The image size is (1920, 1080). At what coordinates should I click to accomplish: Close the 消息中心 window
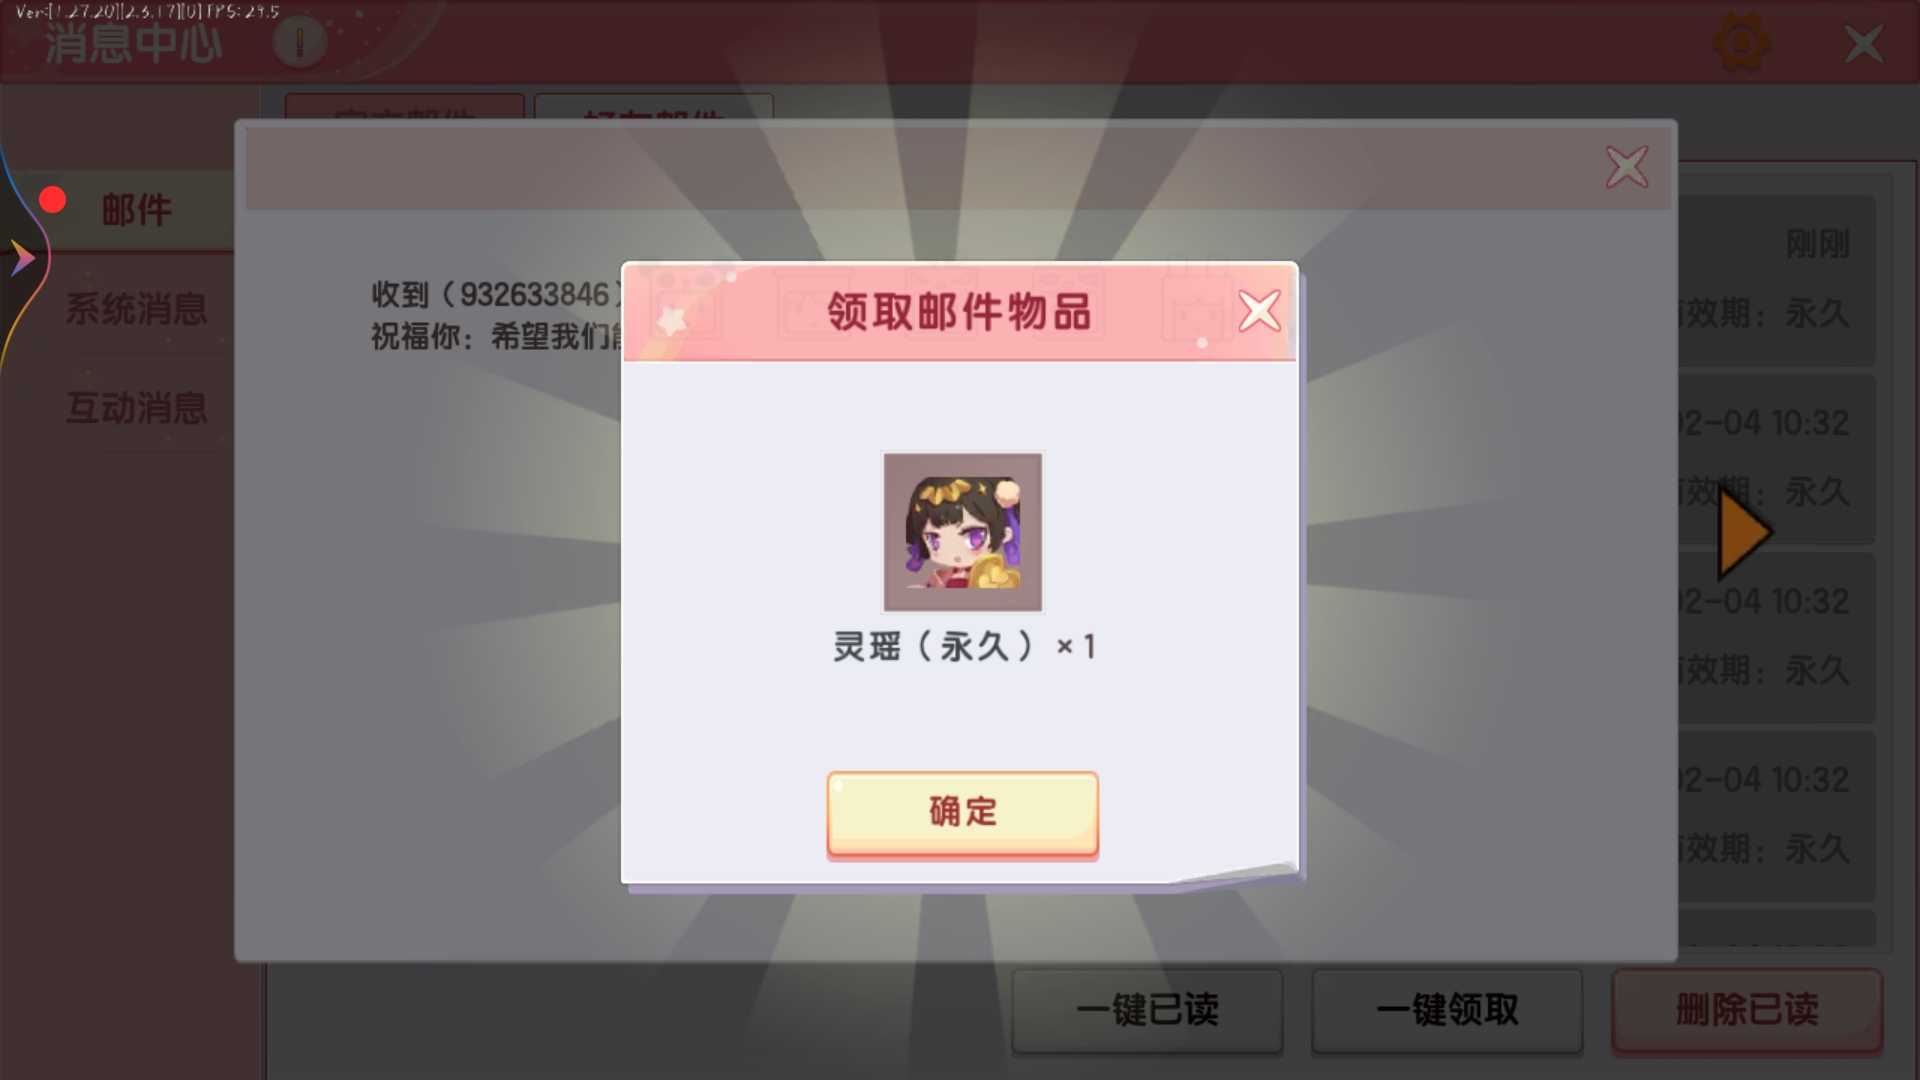click(x=1863, y=44)
